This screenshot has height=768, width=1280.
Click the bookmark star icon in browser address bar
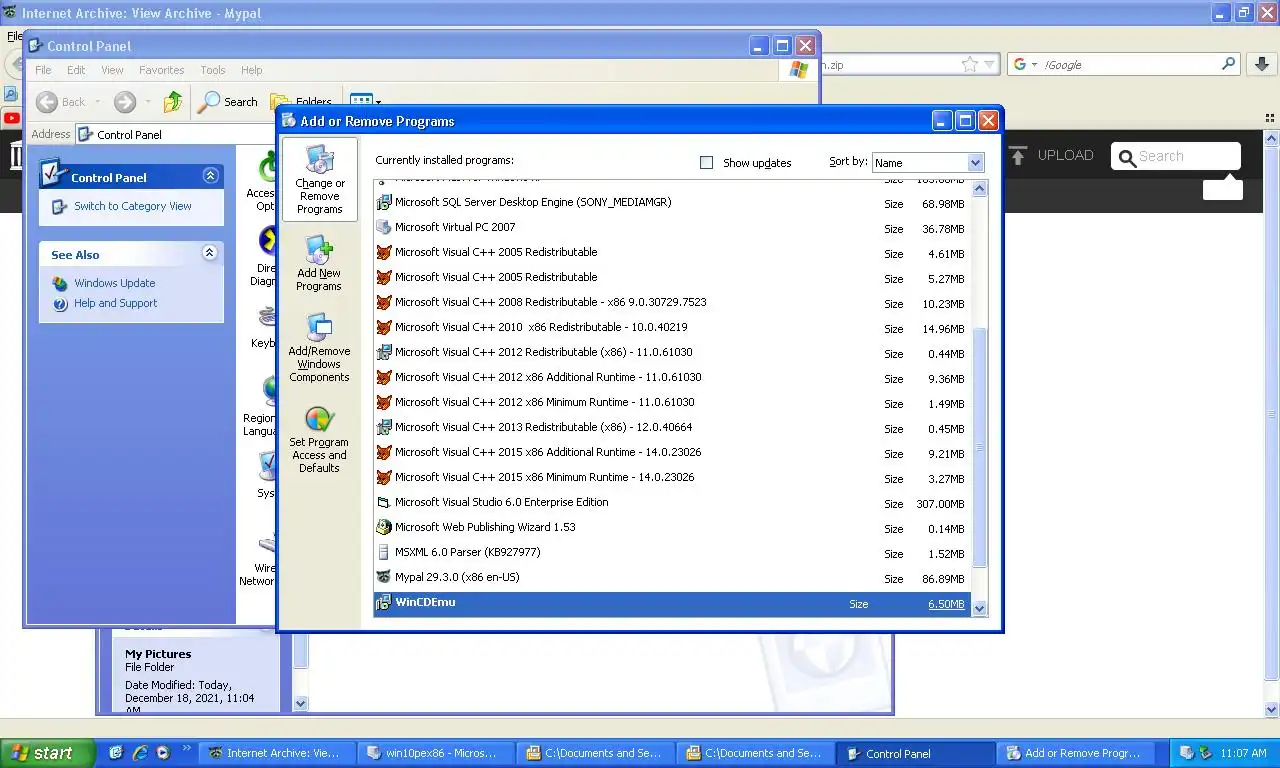(x=970, y=64)
